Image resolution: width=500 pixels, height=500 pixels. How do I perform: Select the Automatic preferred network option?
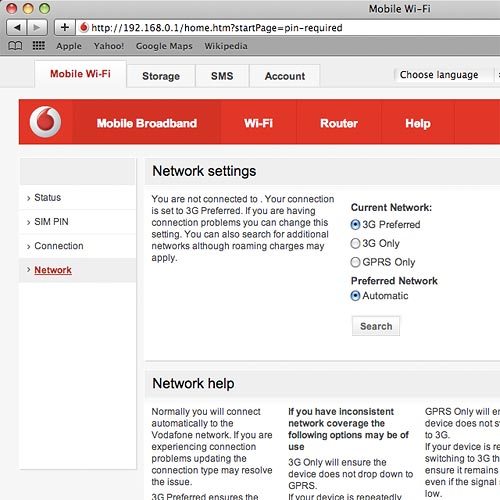tap(355, 296)
